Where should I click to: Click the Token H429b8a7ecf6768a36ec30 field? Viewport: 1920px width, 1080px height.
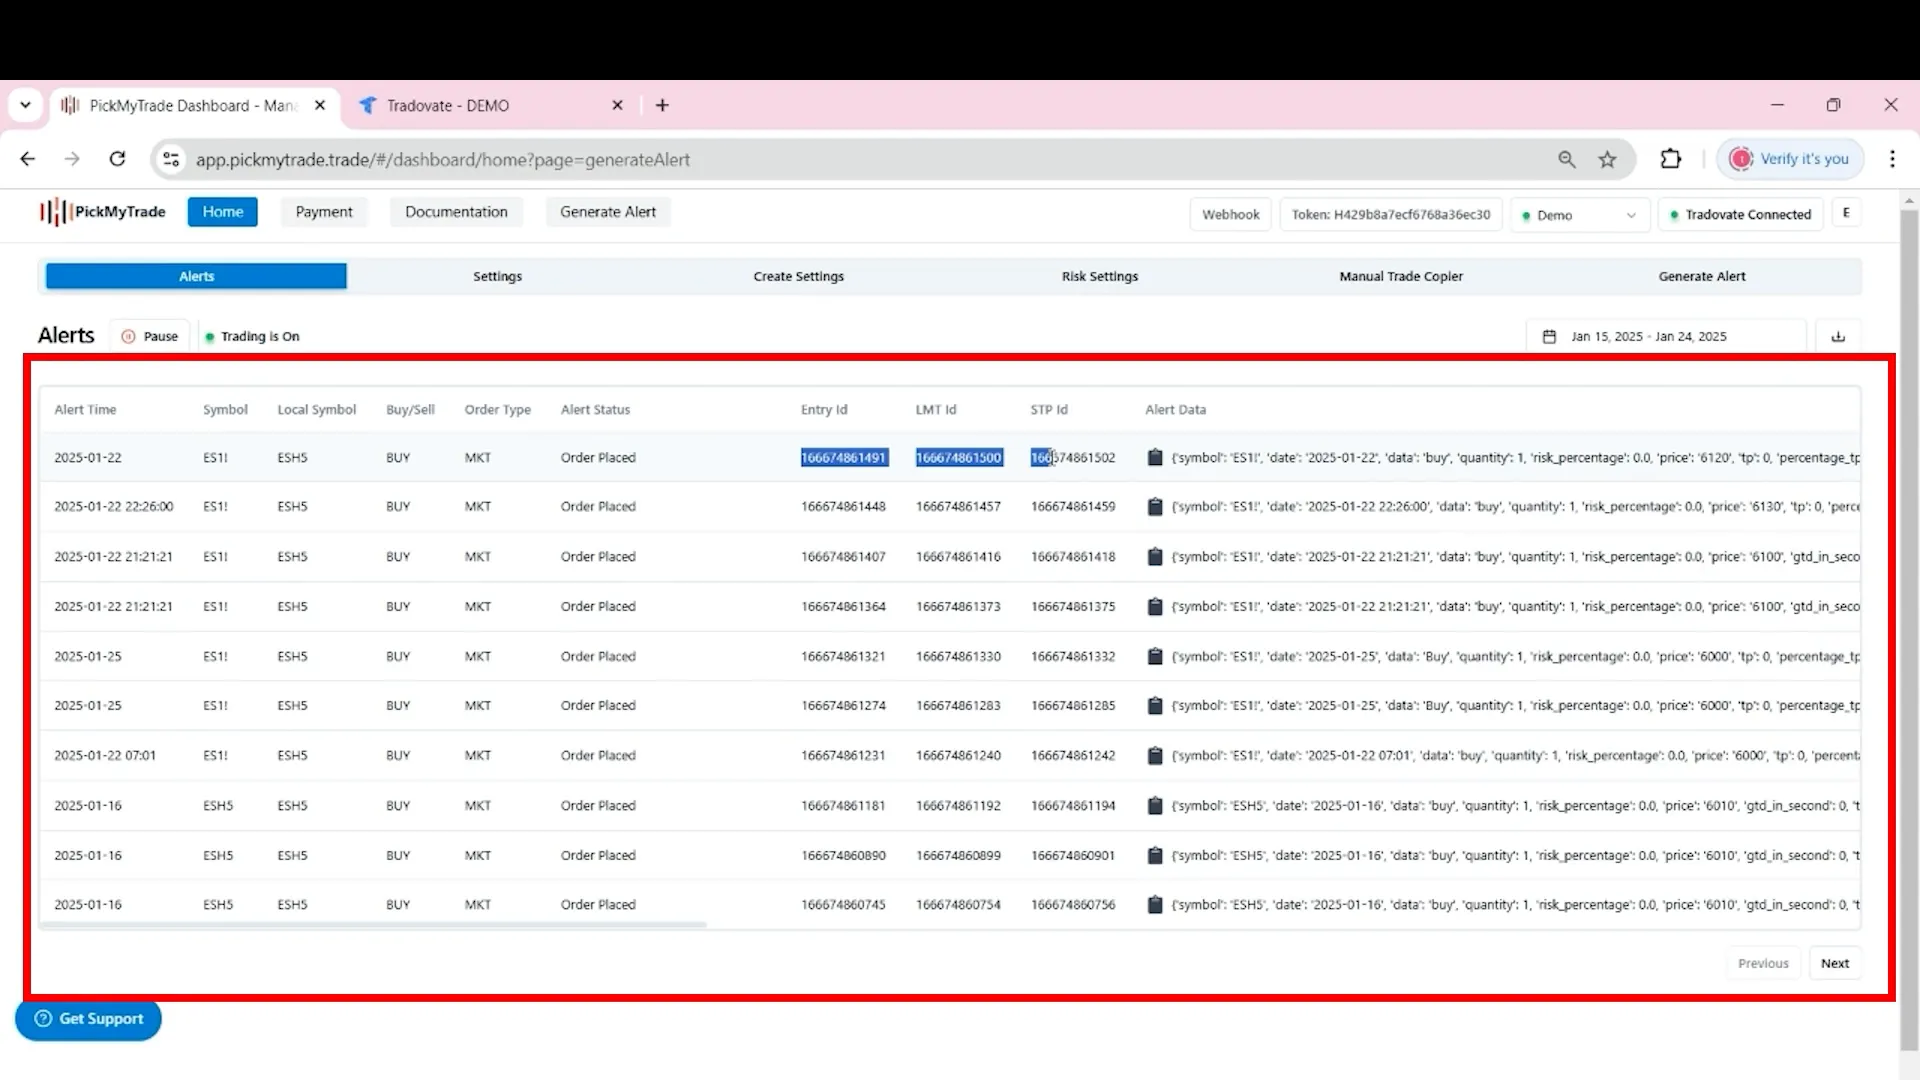1391,215
